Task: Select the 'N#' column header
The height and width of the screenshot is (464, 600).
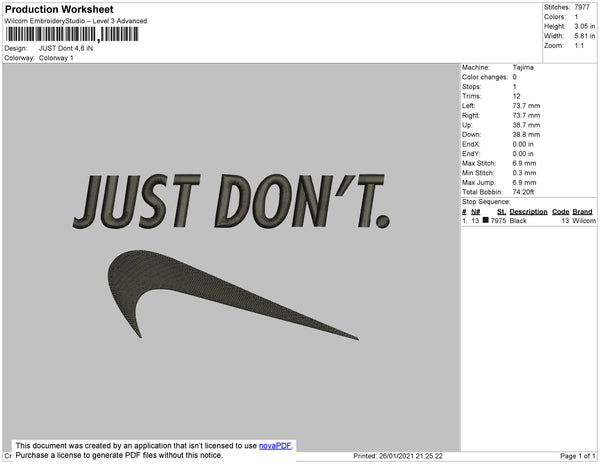Action: (475, 212)
